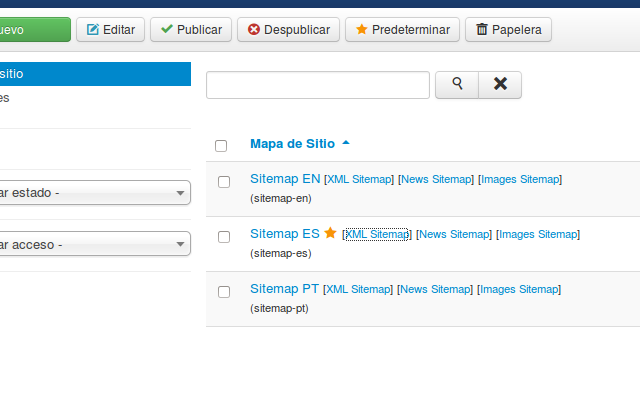The height and width of the screenshot is (400, 640).
Task: Tick the select-all checkbox in header
Action: coord(221,145)
